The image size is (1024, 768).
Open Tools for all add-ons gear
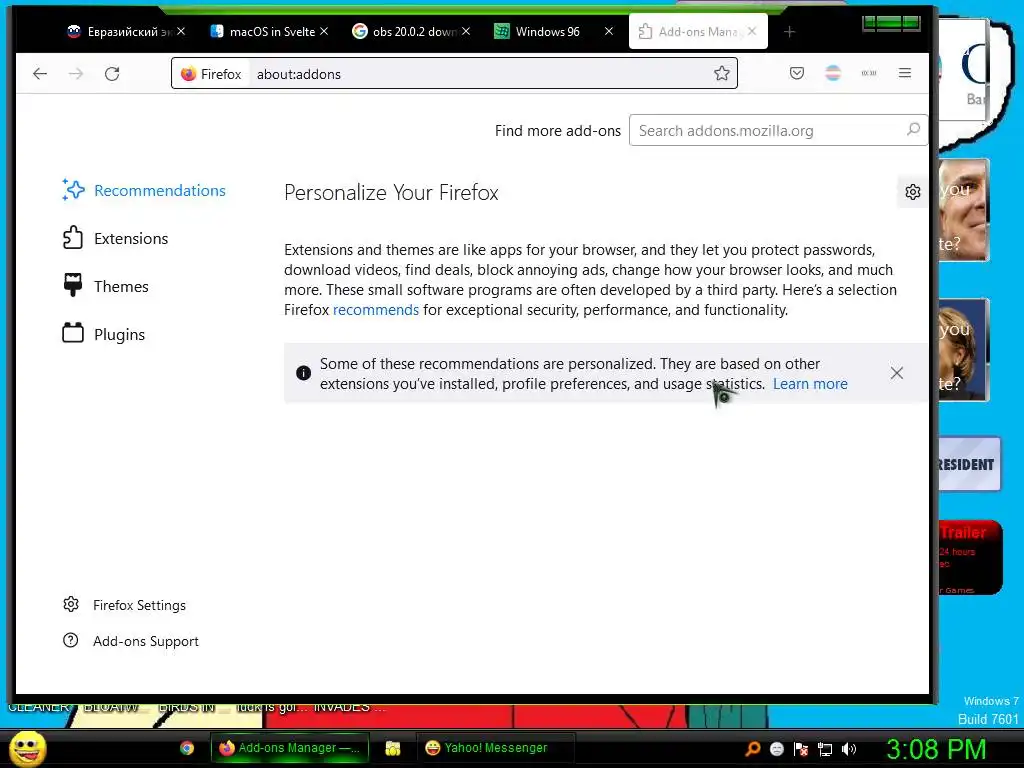913,192
